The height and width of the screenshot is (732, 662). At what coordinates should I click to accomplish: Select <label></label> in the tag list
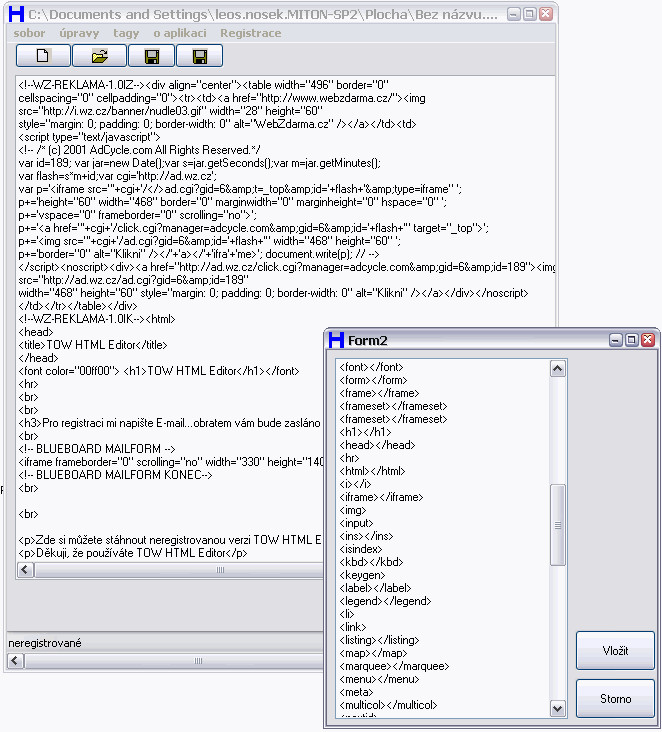[375, 588]
